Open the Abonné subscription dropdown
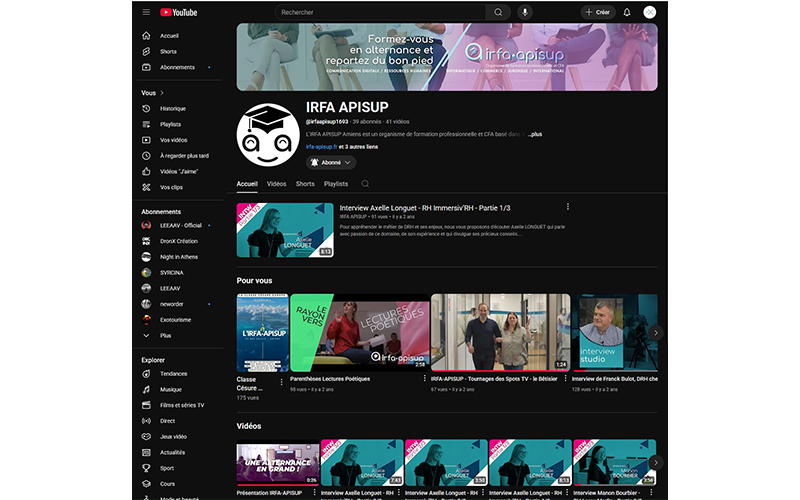The image size is (800, 500). click(x=331, y=163)
